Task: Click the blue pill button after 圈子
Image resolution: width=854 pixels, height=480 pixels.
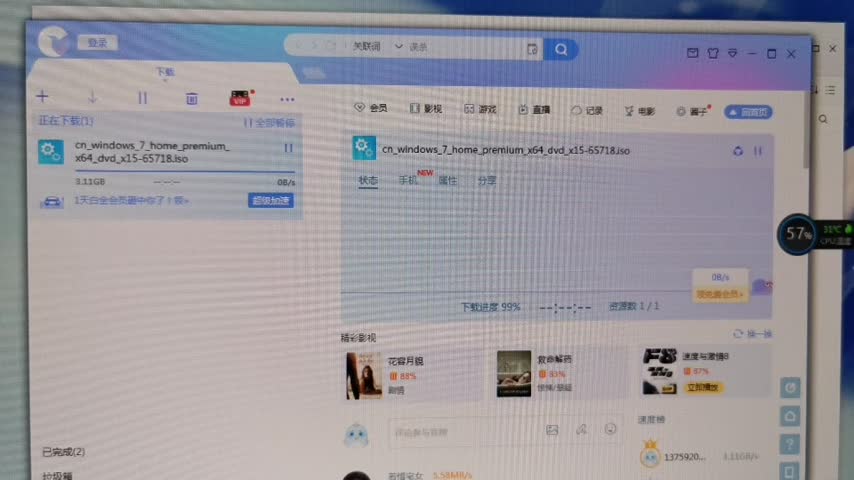Action: (748, 112)
